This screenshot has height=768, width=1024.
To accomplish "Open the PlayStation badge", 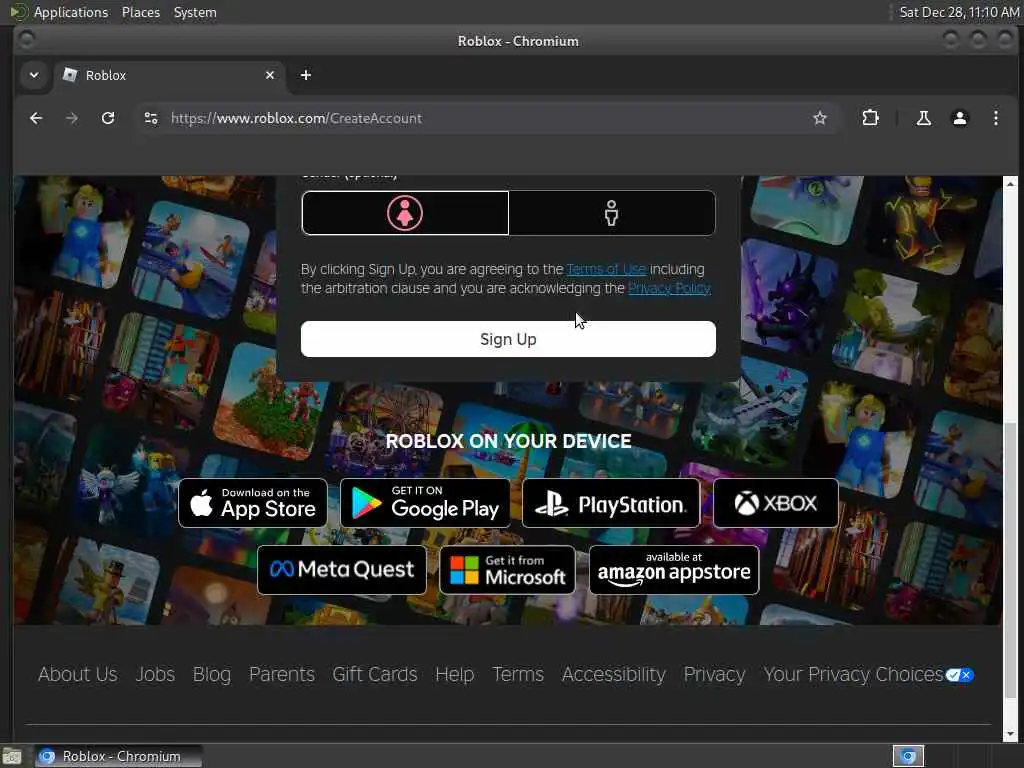I will [x=611, y=503].
